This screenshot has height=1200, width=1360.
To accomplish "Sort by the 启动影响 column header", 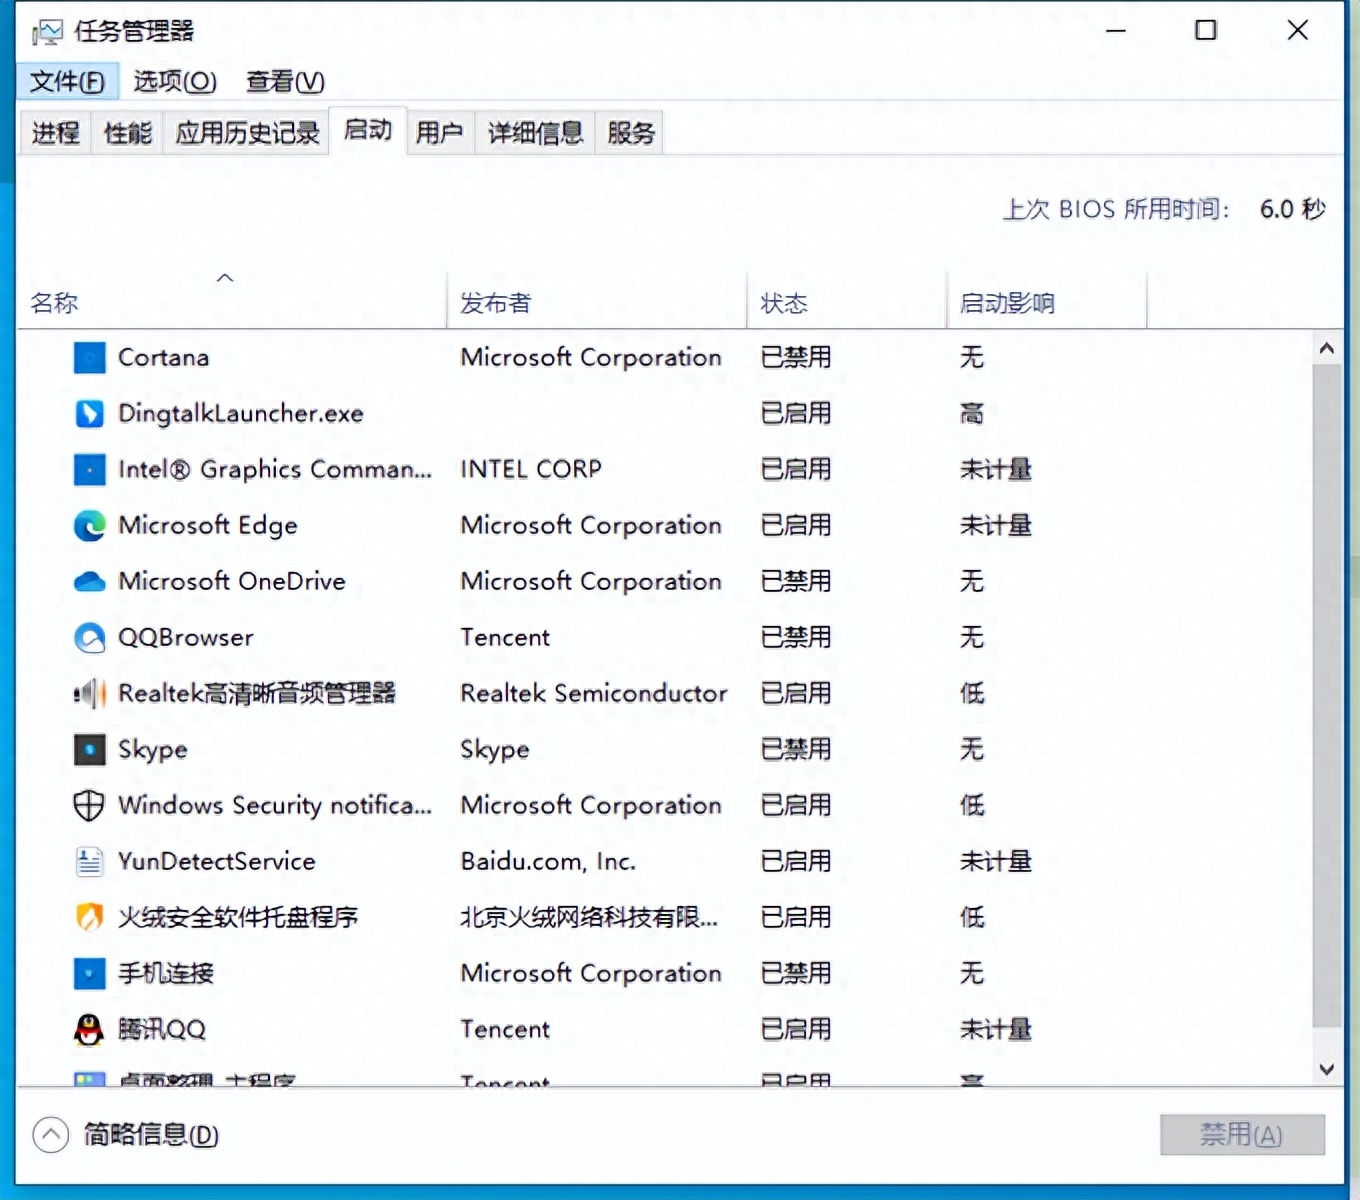I will click(1047, 302).
